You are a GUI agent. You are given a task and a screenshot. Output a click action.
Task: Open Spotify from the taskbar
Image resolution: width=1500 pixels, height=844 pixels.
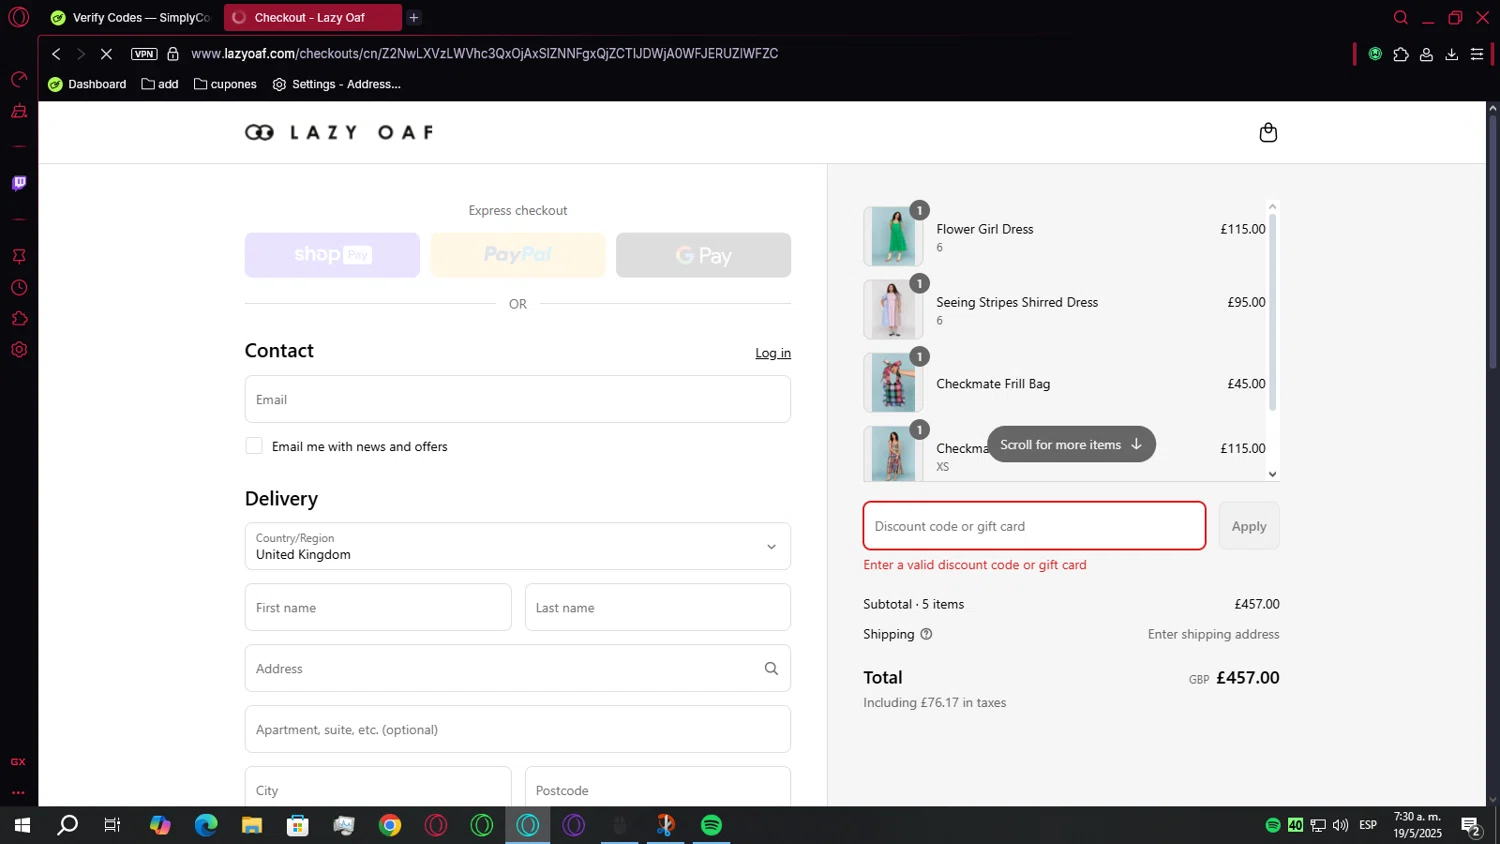point(711,825)
